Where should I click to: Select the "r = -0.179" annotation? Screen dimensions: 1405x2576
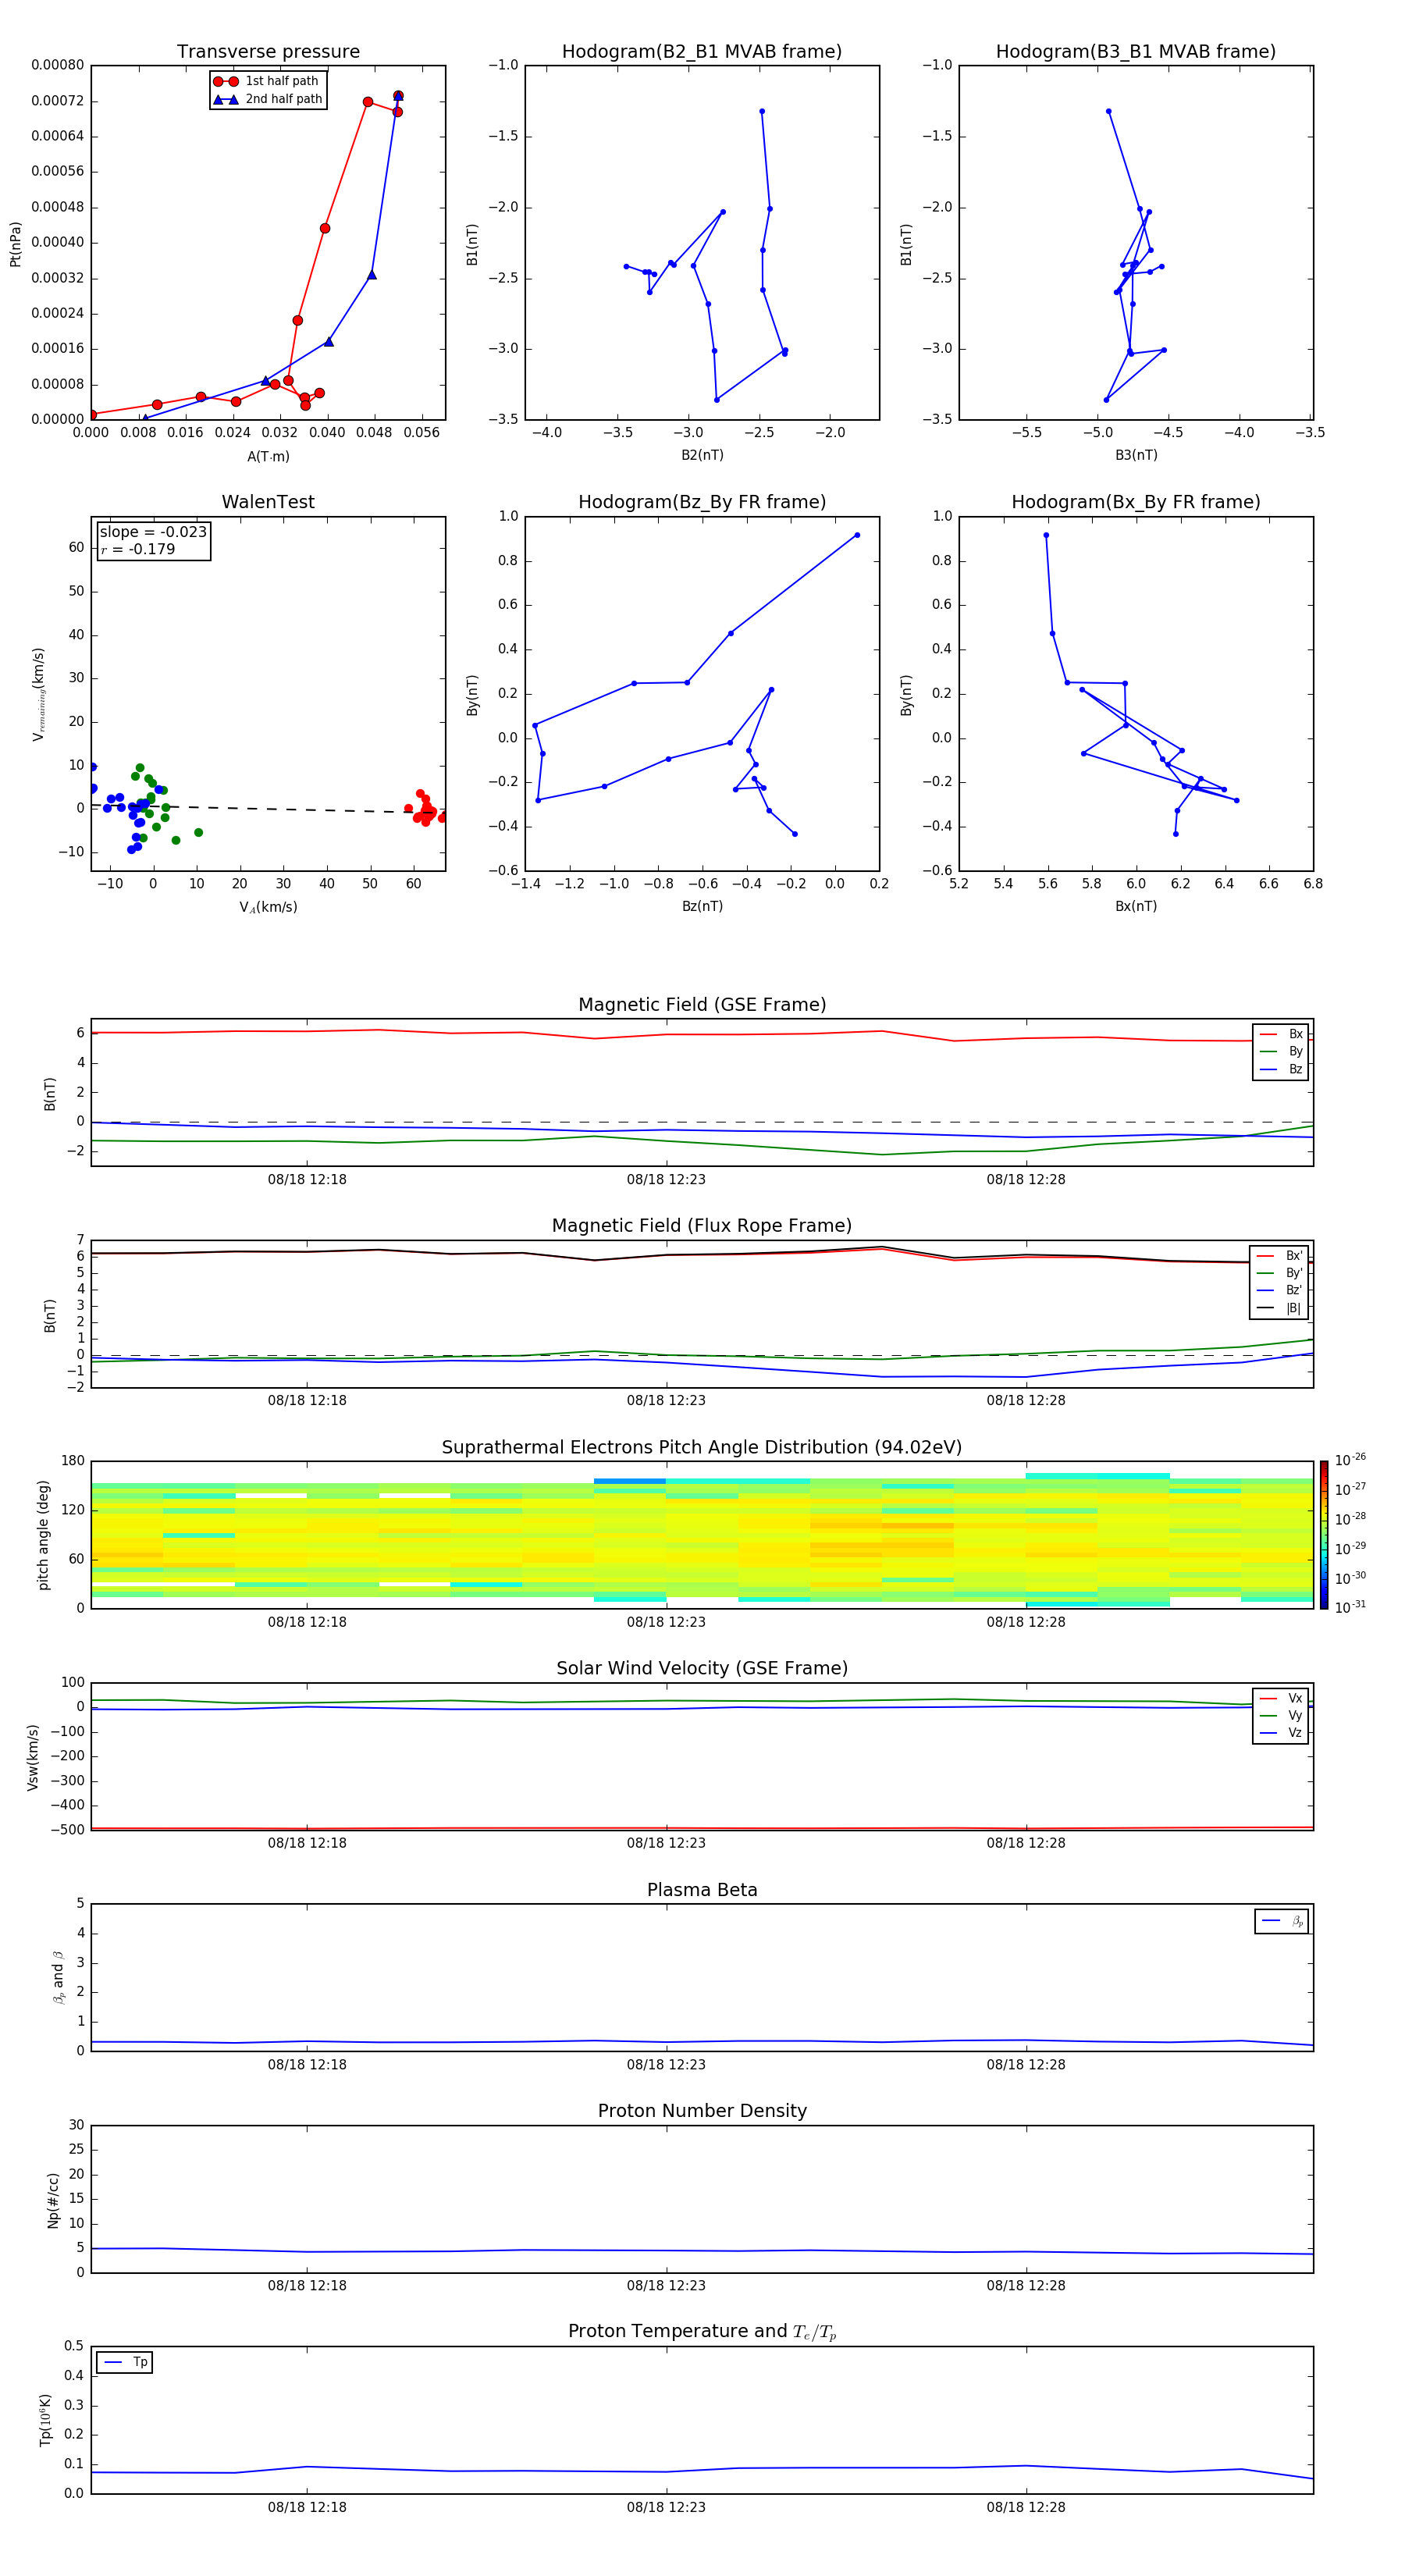tap(137, 549)
